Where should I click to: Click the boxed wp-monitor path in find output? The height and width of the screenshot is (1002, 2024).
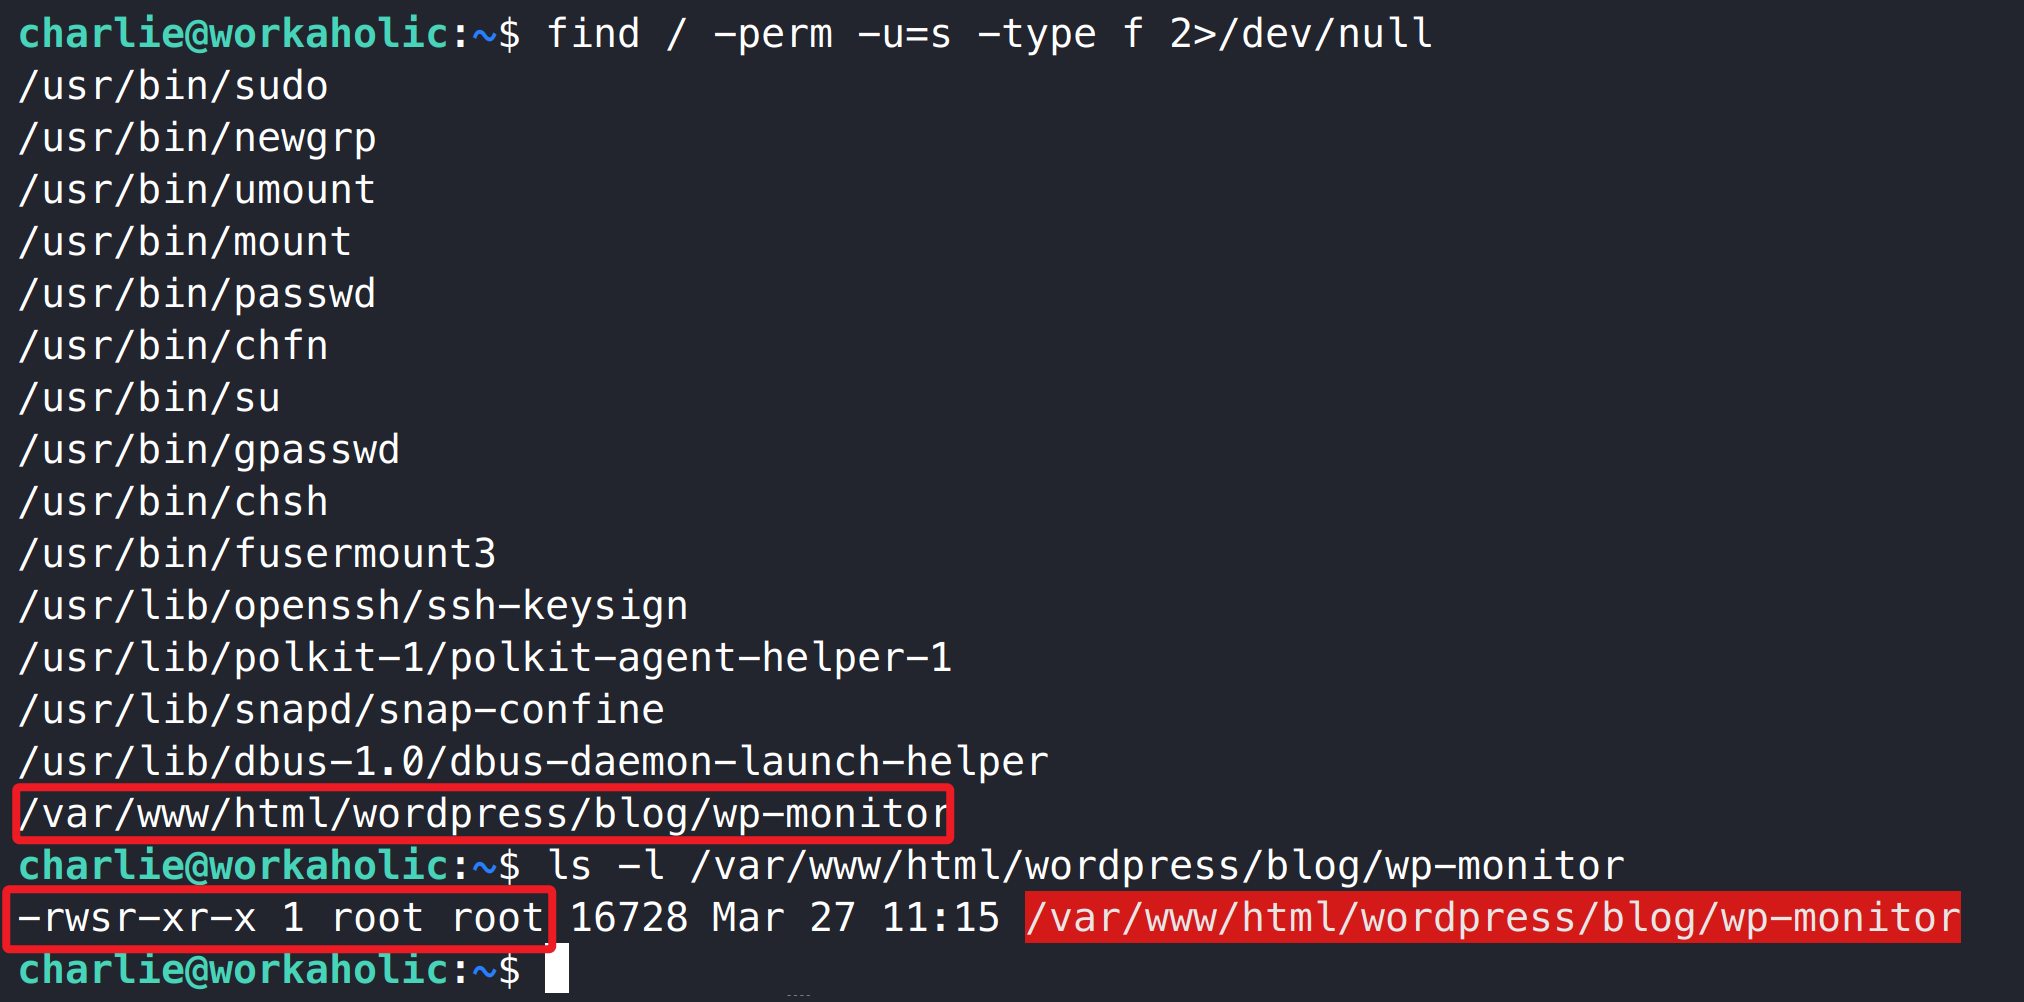(x=483, y=815)
